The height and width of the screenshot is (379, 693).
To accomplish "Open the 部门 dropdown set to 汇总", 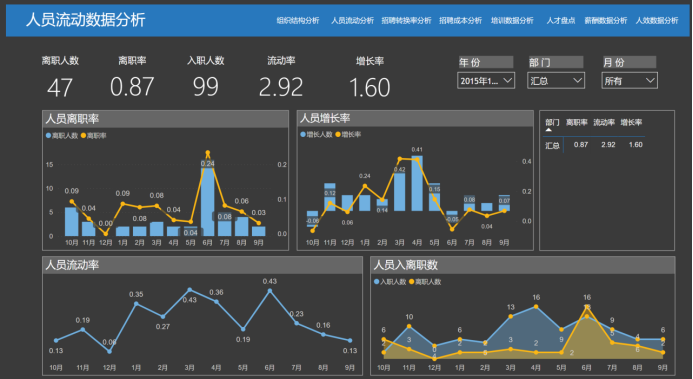I will [x=556, y=81].
